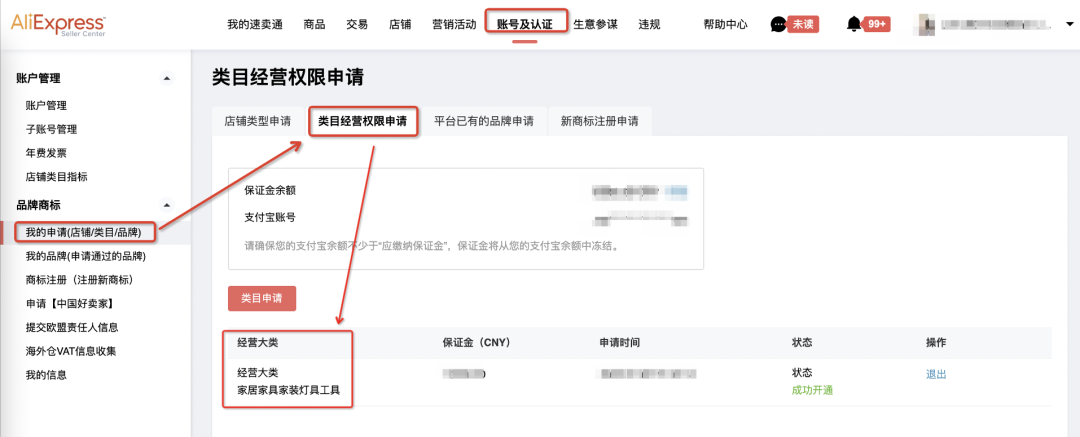The height and width of the screenshot is (437, 1080).
Task: Open 账号及认证 menu
Action: pyautogui.click(x=525, y=25)
